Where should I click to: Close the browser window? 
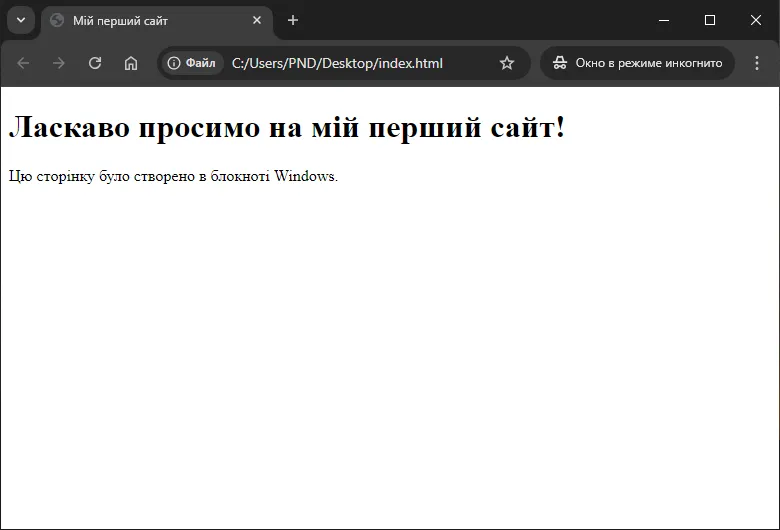click(x=756, y=20)
